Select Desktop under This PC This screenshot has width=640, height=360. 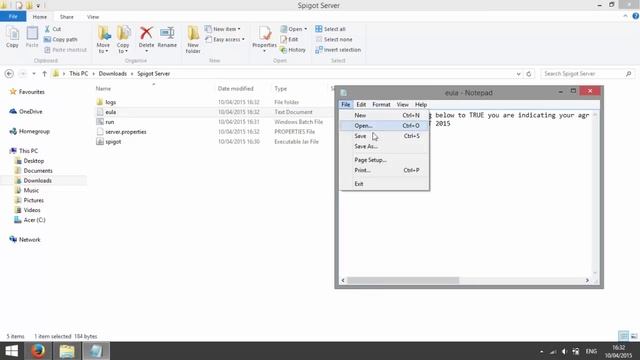coord(29,161)
